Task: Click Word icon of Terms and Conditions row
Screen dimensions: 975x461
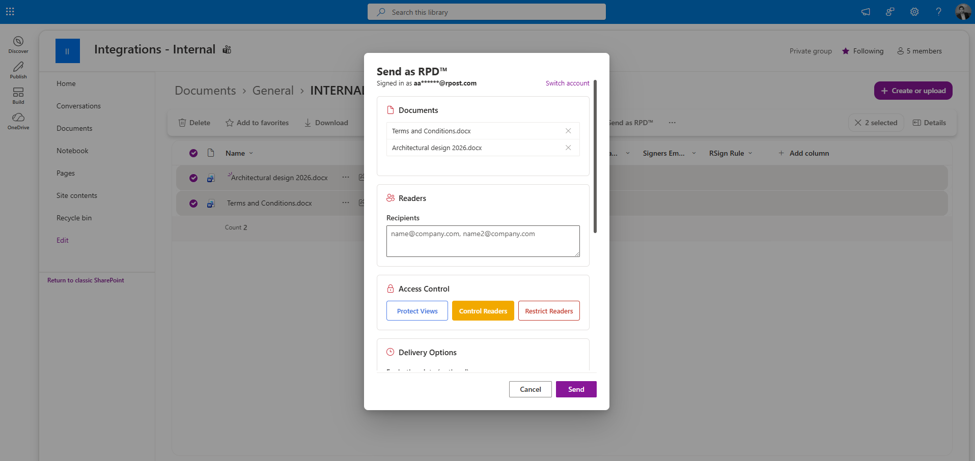Action: pos(211,203)
